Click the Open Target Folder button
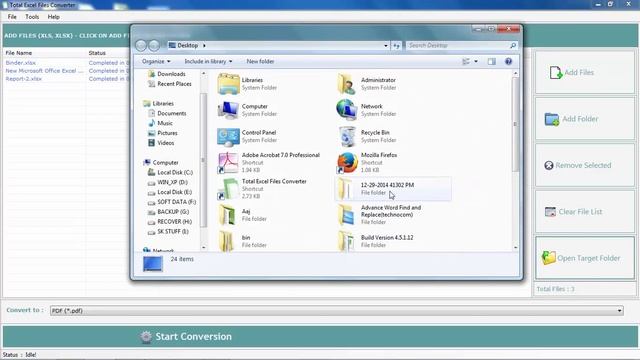 [x=585, y=258]
